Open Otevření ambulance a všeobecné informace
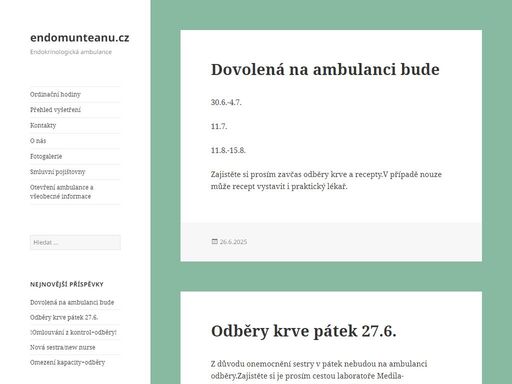This screenshot has height=384, width=512. pos(62,192)
